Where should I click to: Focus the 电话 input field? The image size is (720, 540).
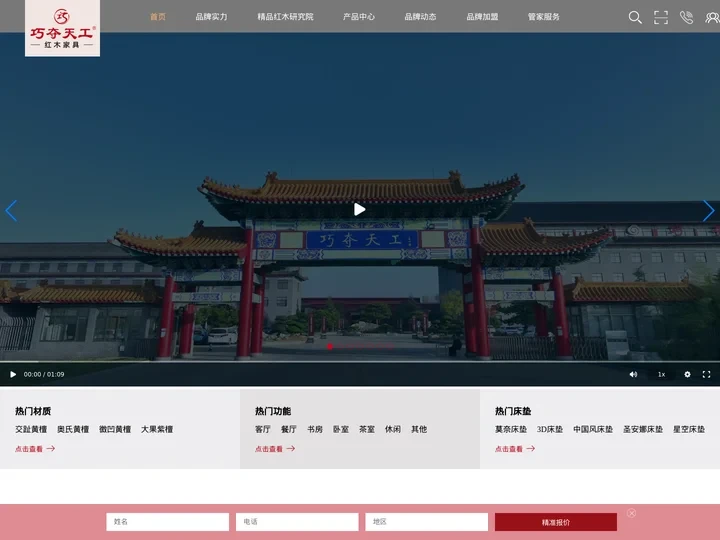tap(297, 522)
